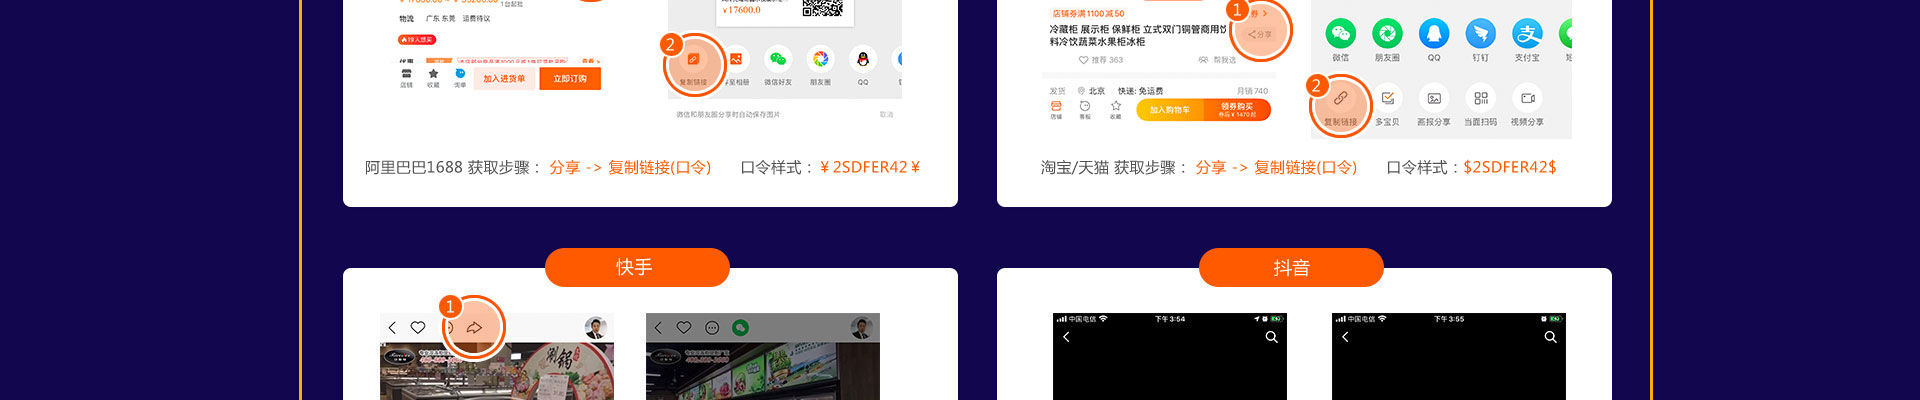Click 复制链接 icon in the 1688 share panel

(x=693, y=61)
